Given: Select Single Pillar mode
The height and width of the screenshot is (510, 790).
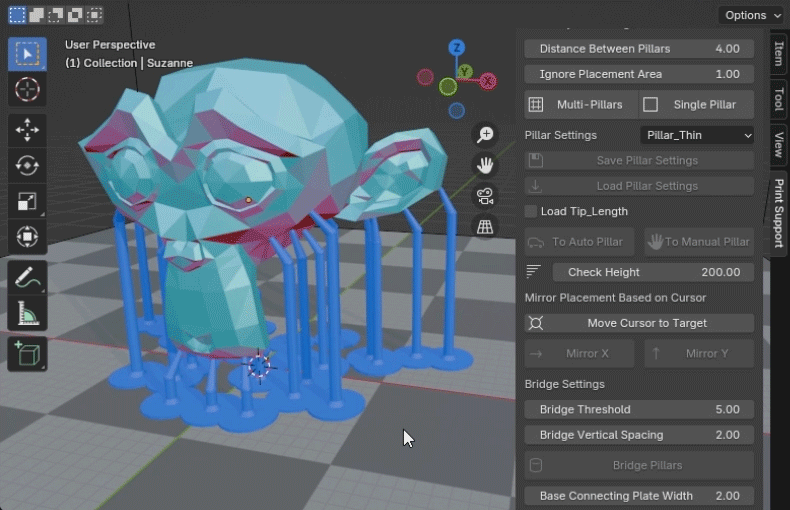Looking at the screenshot, I should click(x=697, y=104).
